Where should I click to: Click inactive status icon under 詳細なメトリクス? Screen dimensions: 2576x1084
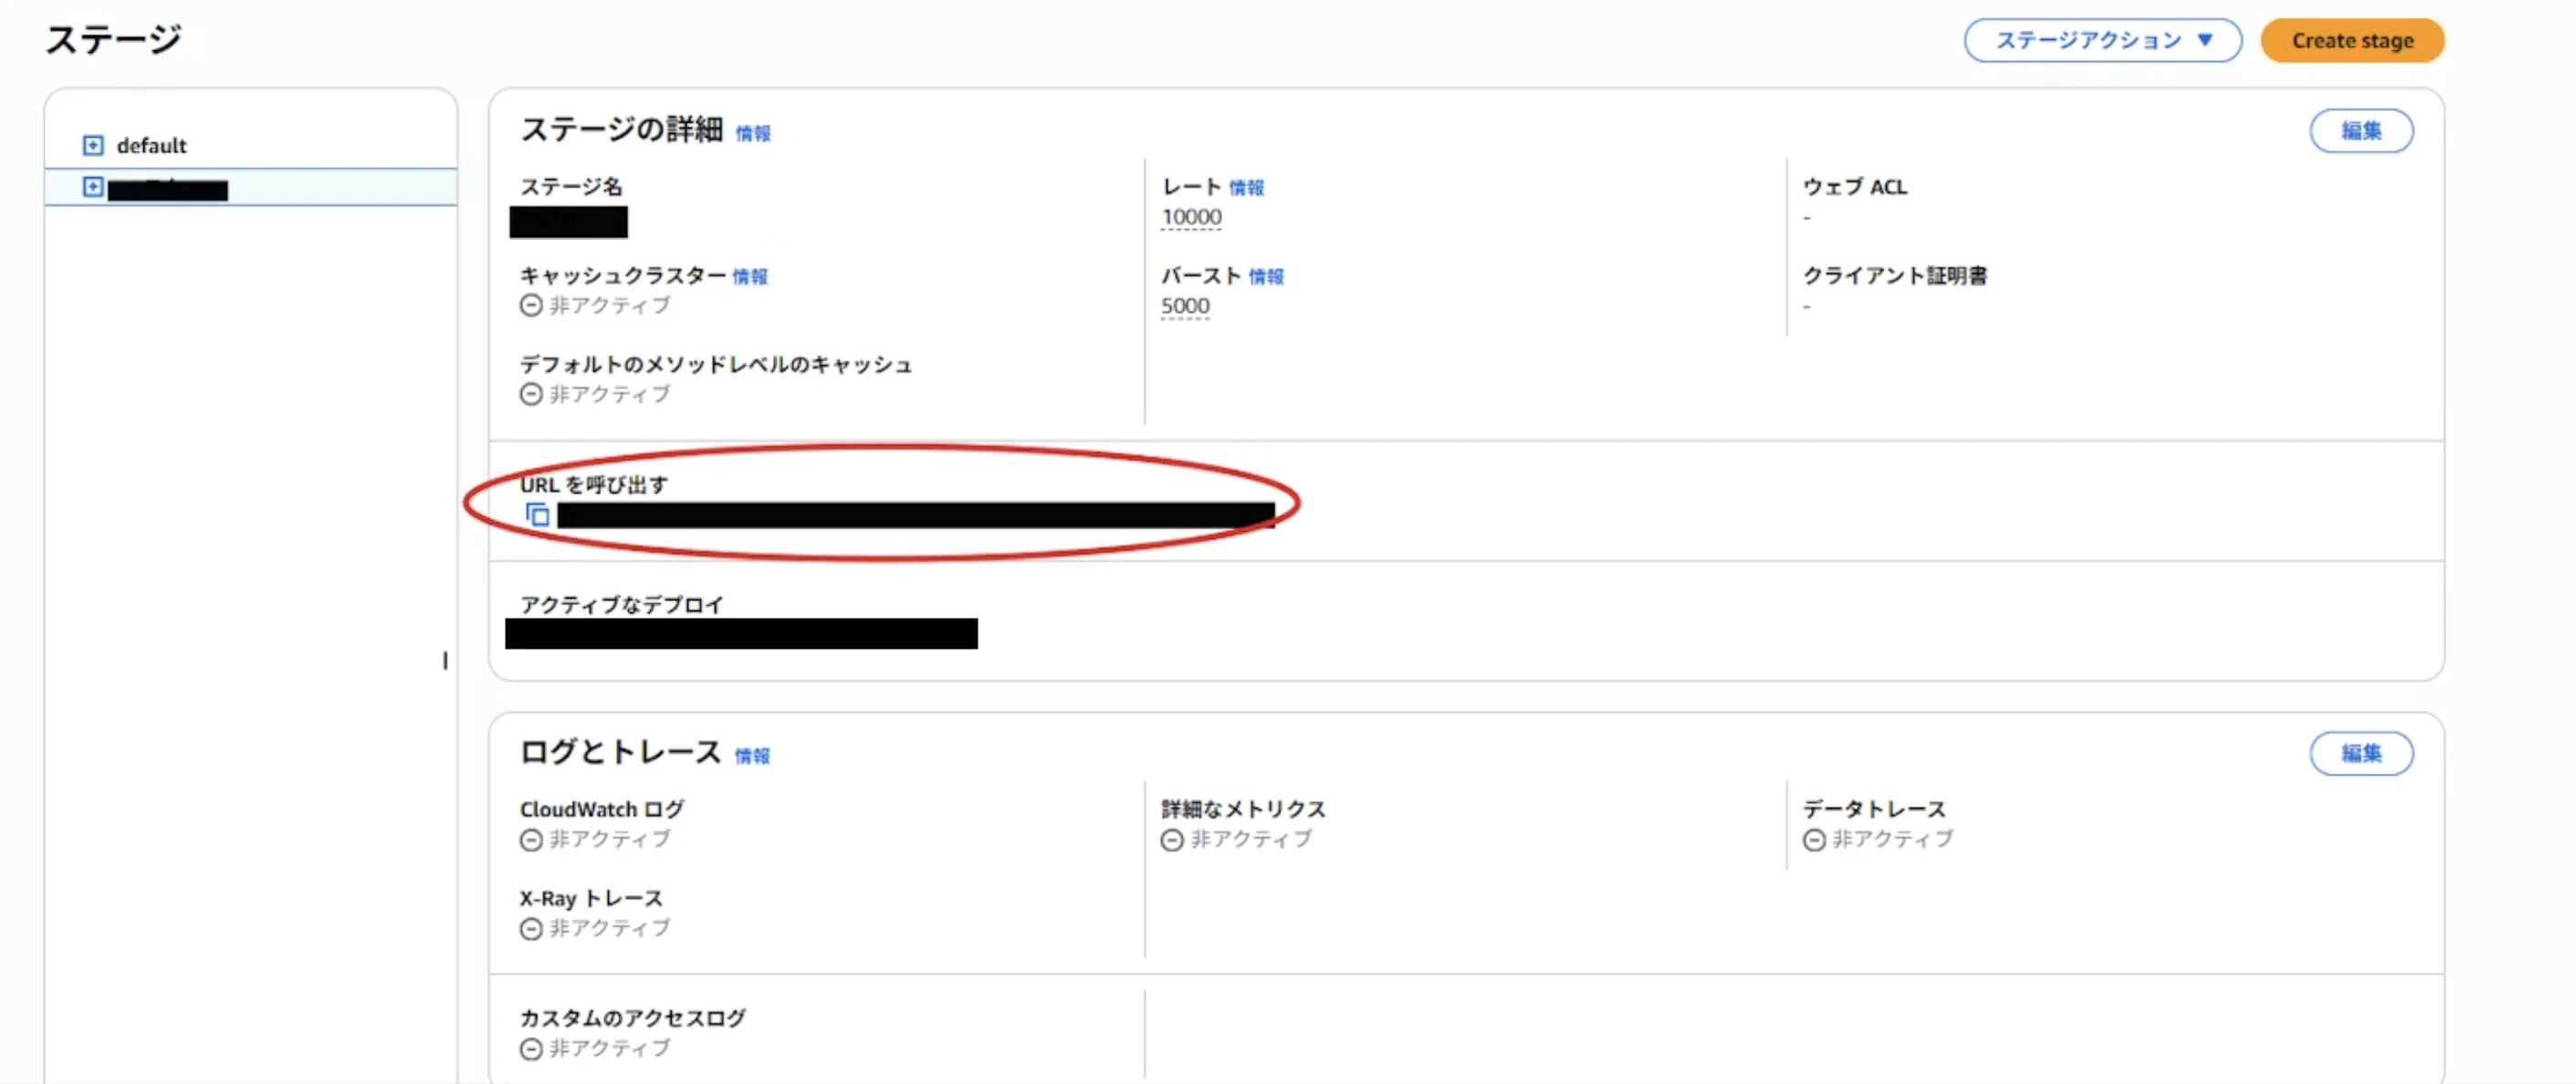tap(1172, 840)
